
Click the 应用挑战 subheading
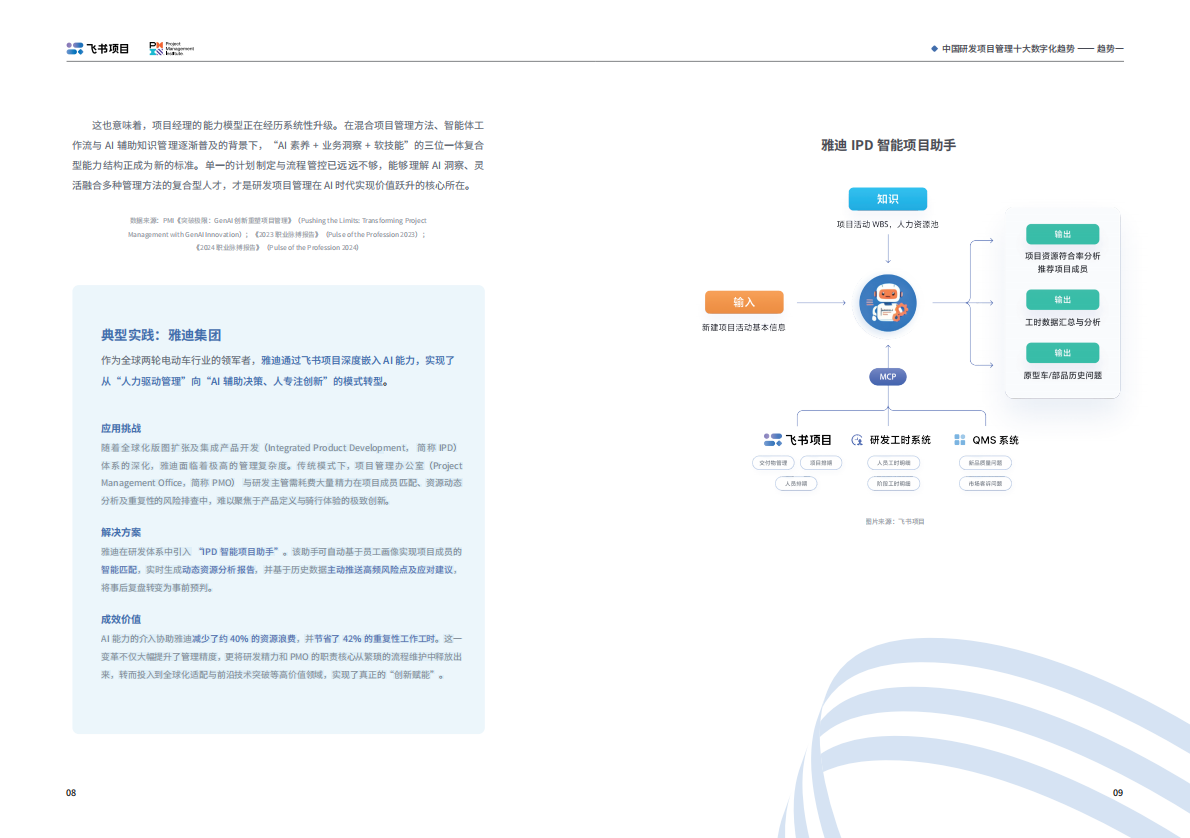click(x=121, y=428)
